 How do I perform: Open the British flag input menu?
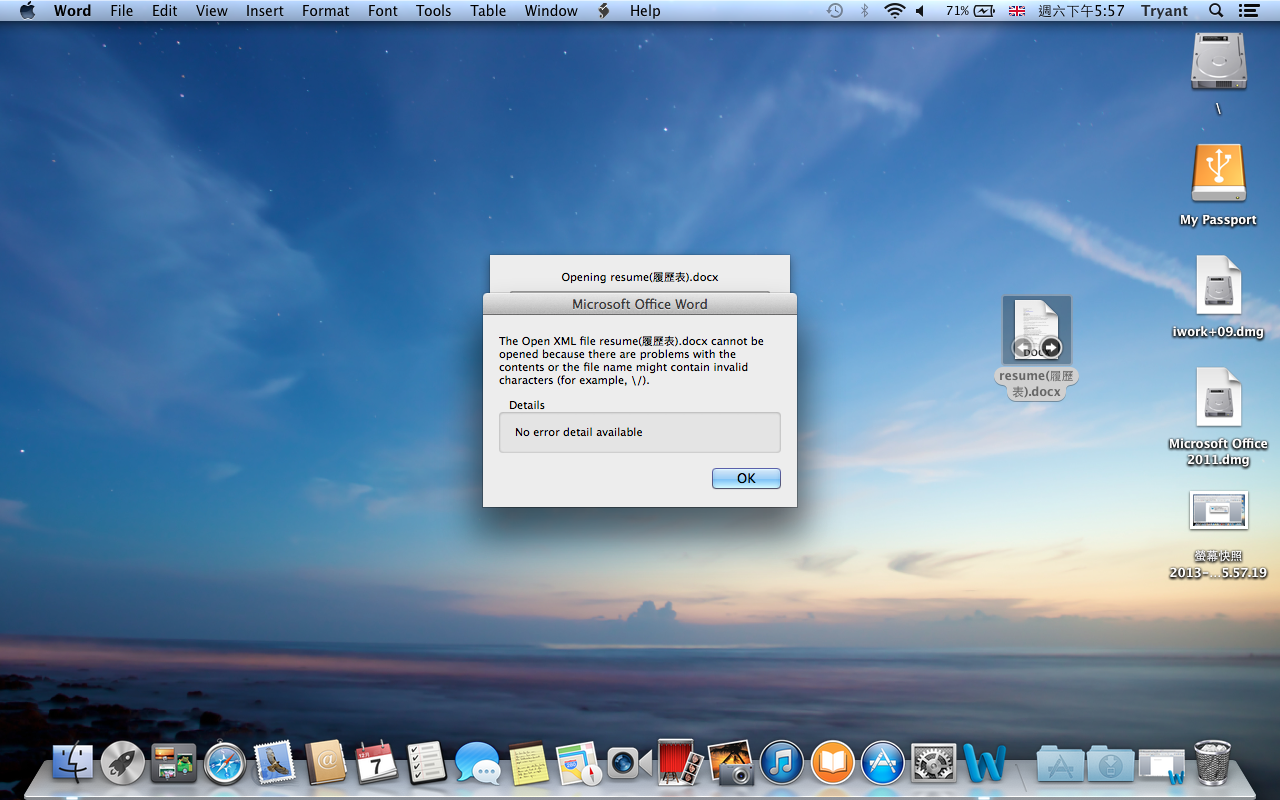pos(1017,11)
